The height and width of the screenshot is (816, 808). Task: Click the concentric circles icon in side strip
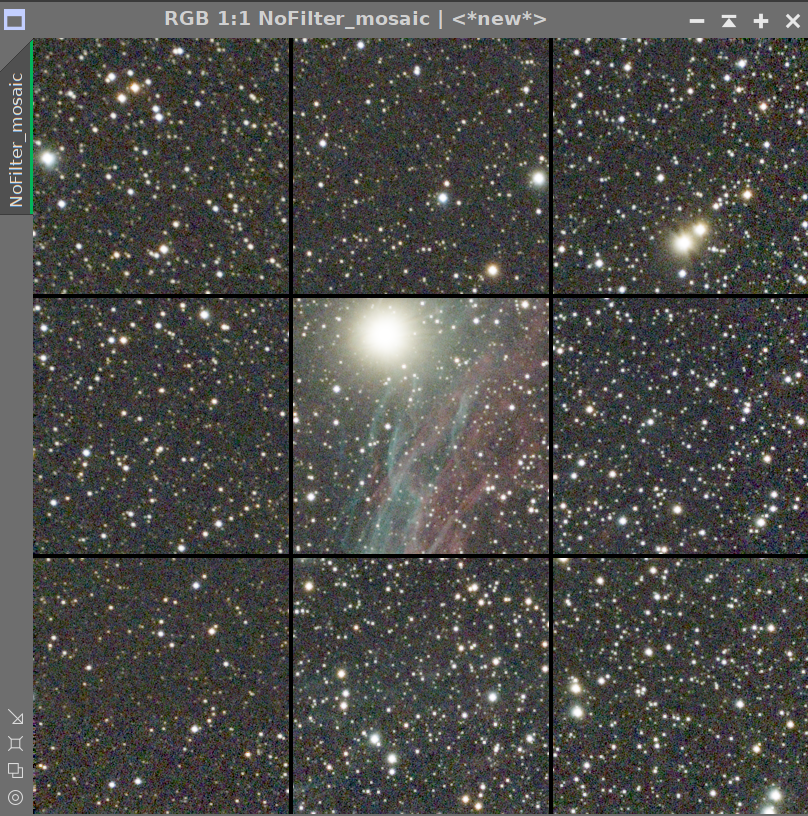click(16, 797)
